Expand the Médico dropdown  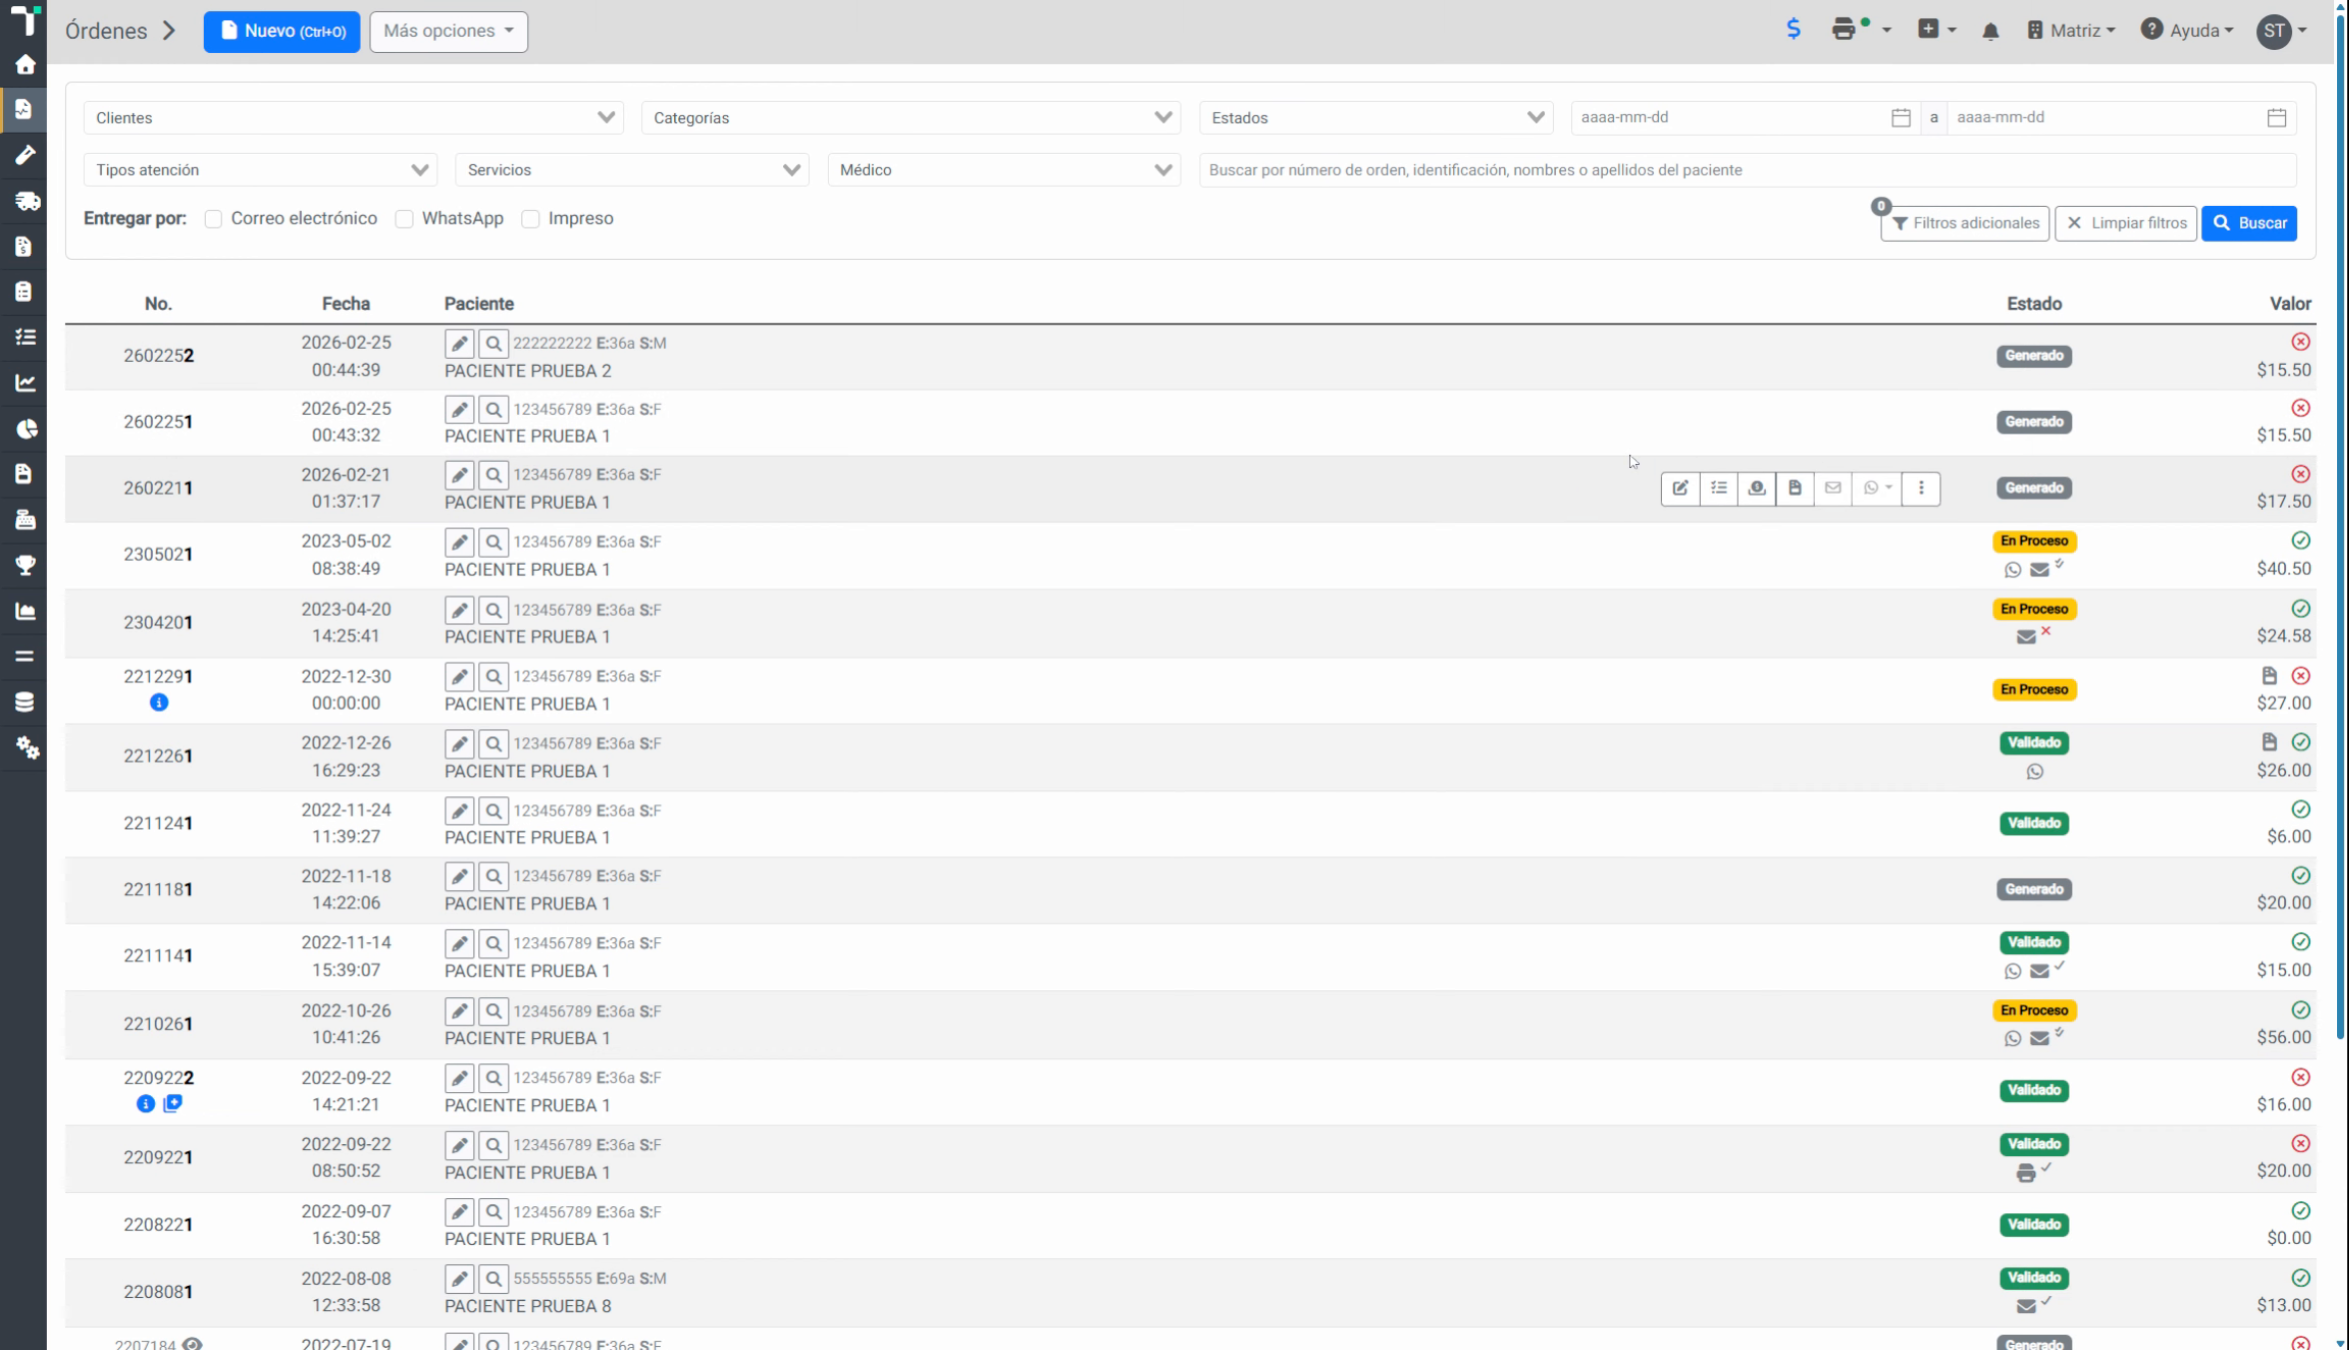1004,170
